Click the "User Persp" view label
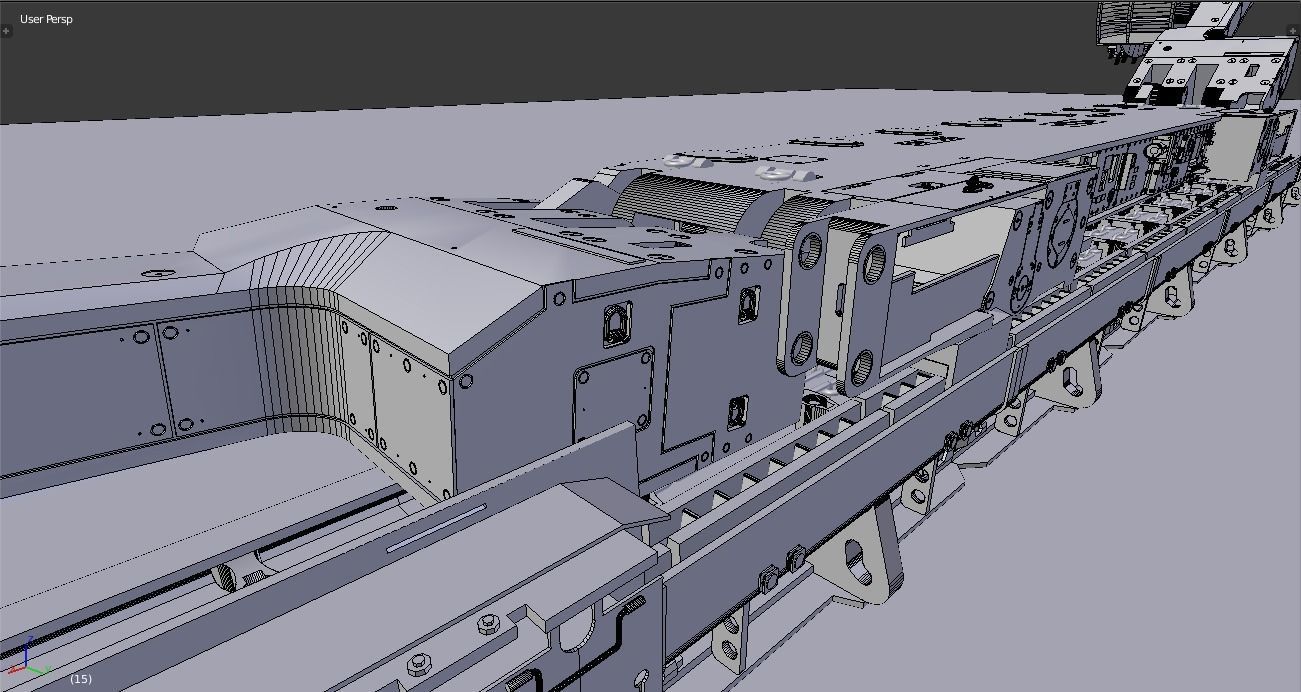1301x692 pixels. coord(46,19)
